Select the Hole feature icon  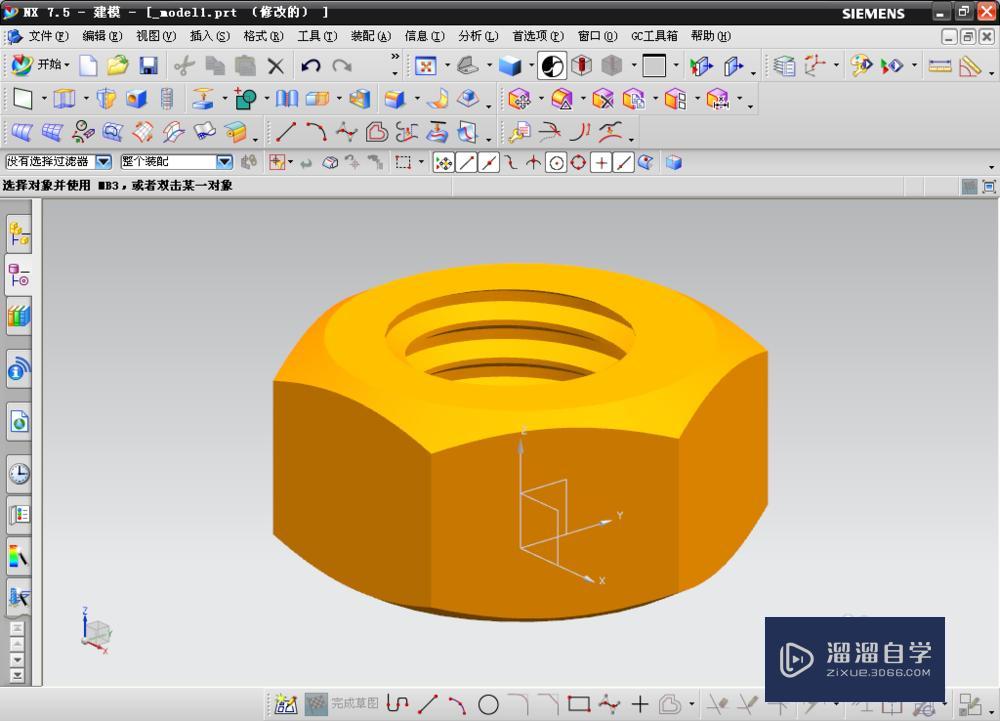click(136, 99)
